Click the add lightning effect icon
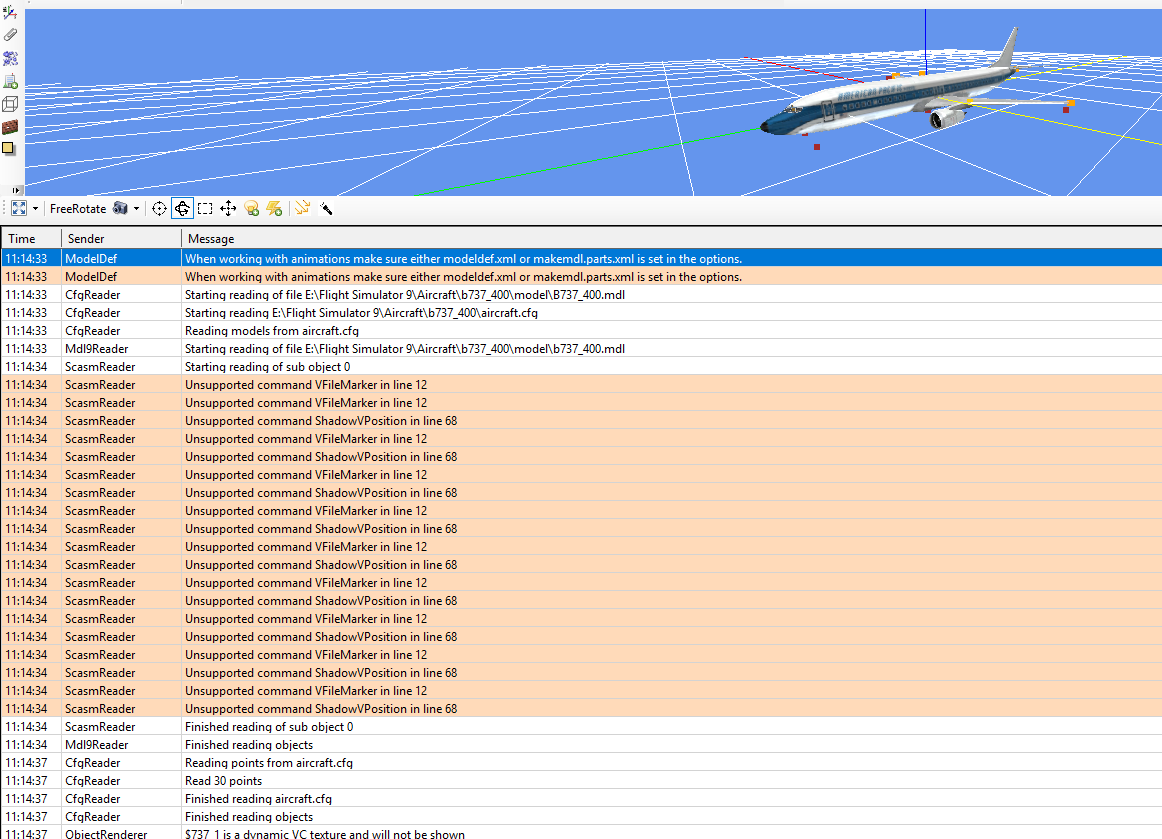 coord(274,209)
